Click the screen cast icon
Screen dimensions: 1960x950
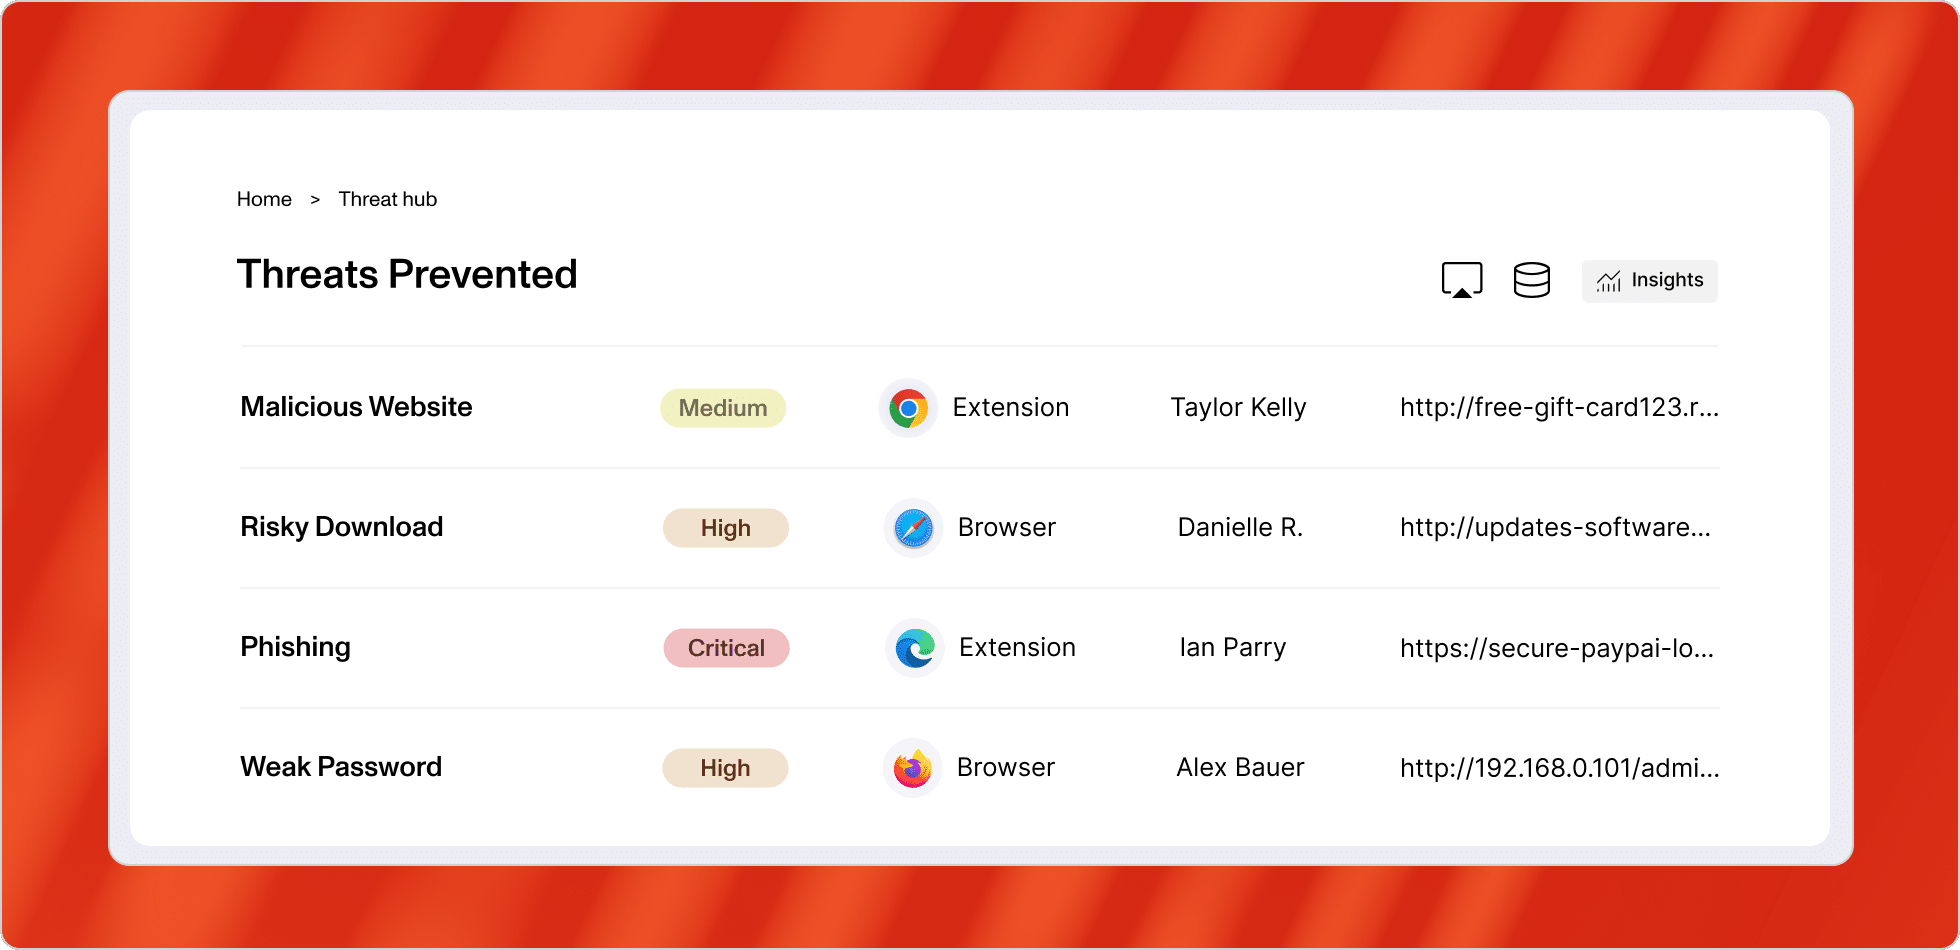(x=1461, y=280)
